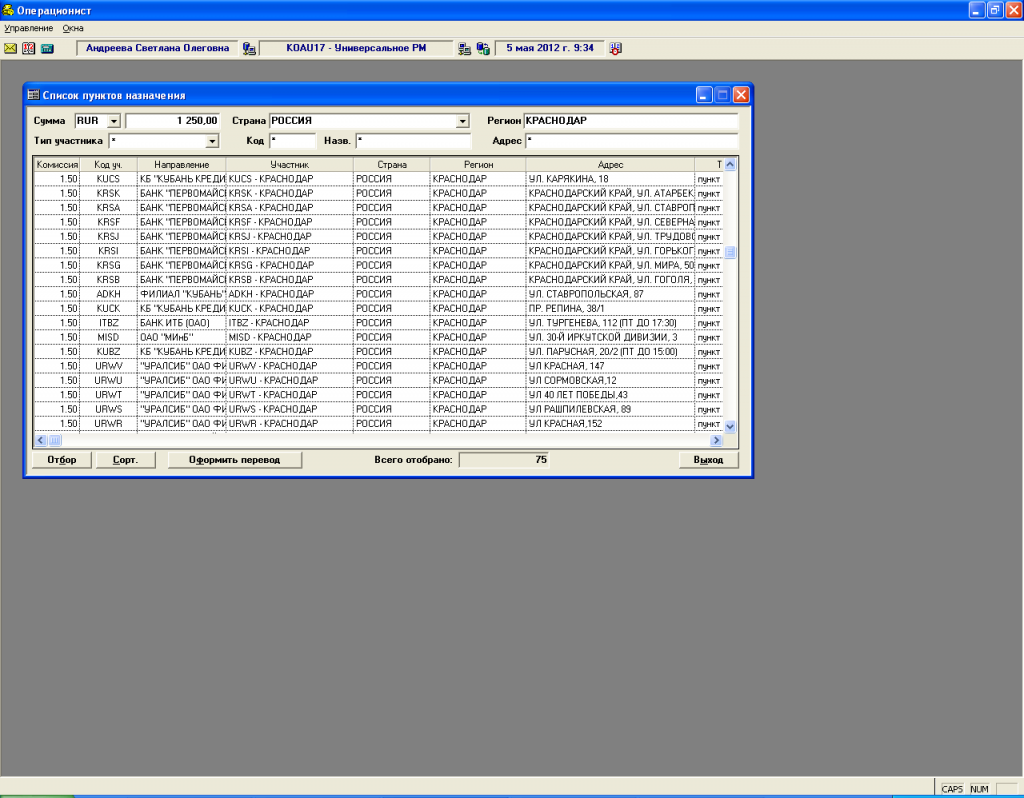This screenshot has height=798, width=1024.
Task: Click the Регион input field
Action: 630,121
